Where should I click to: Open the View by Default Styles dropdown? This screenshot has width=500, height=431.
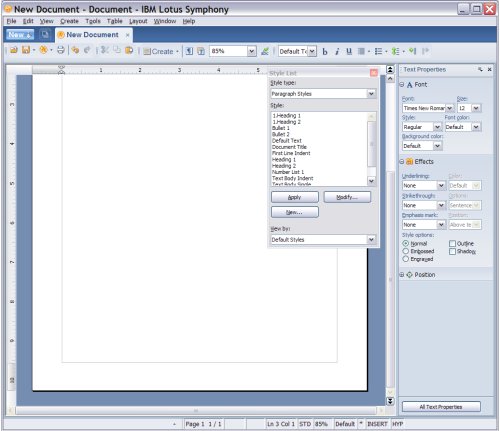coord(371,239)
